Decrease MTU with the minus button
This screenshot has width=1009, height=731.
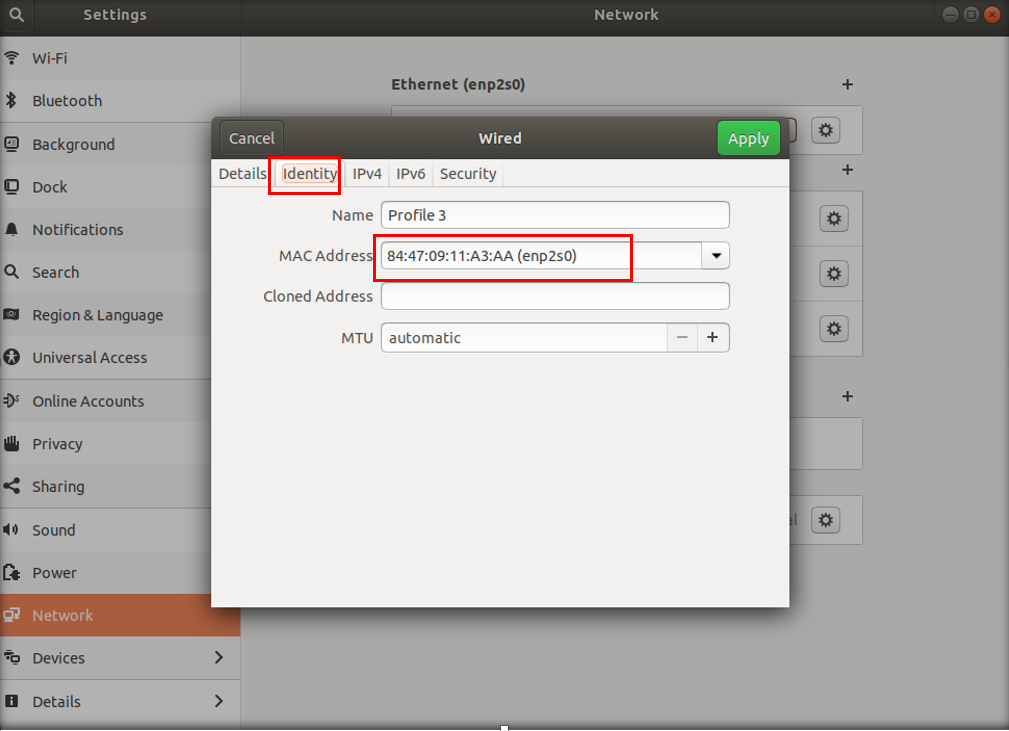click(682, 338)
